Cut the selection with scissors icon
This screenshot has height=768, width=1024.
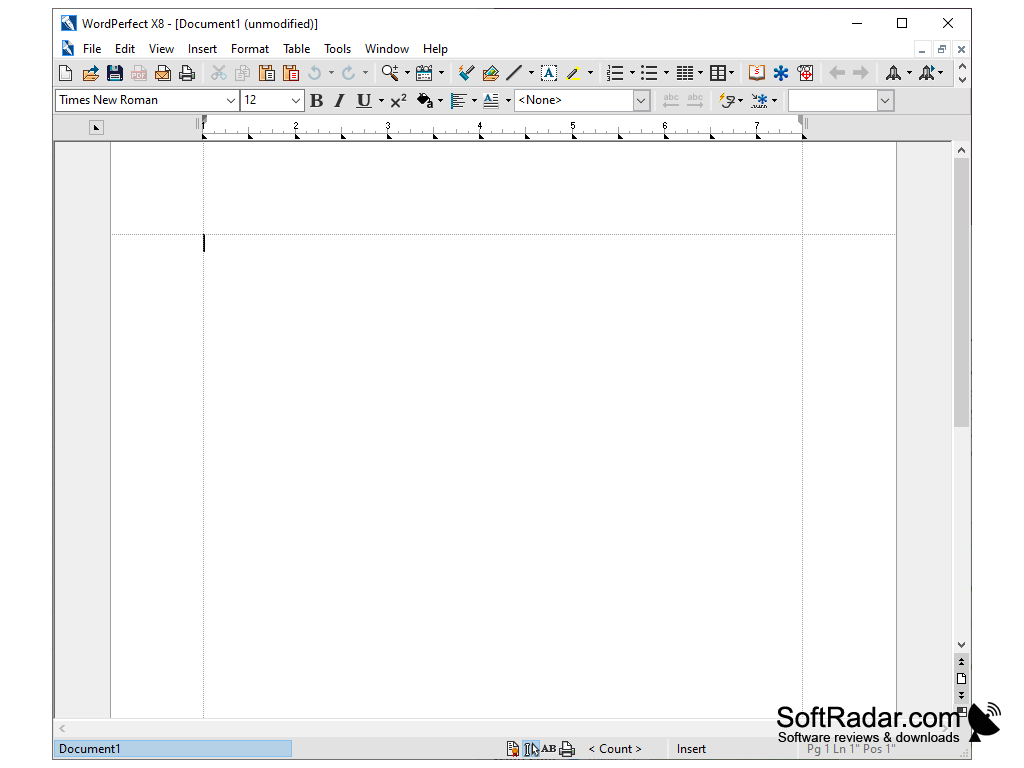pyautogui.click(x=218, y=72)
